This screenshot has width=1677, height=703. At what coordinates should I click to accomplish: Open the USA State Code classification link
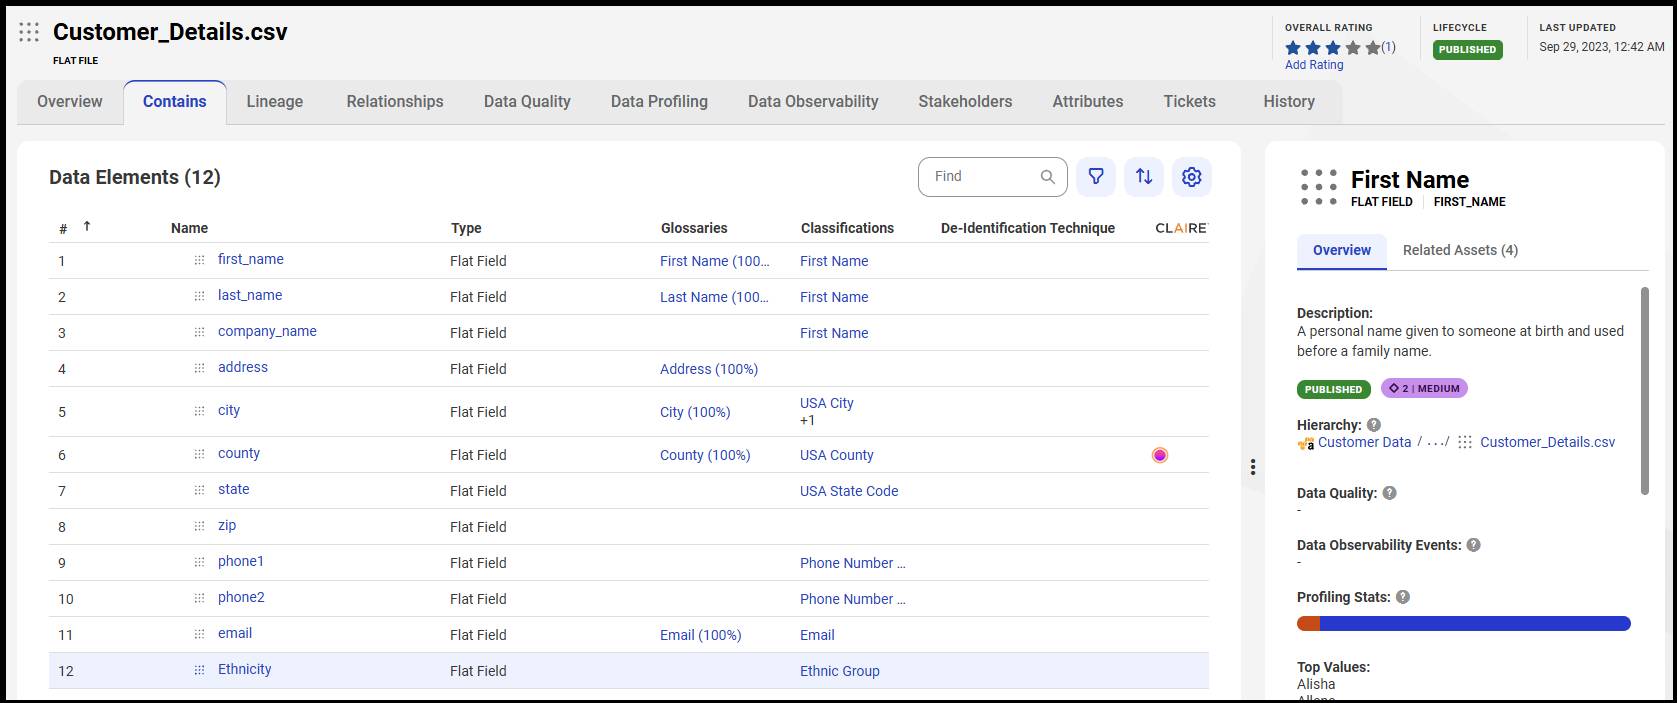(849, 491)
